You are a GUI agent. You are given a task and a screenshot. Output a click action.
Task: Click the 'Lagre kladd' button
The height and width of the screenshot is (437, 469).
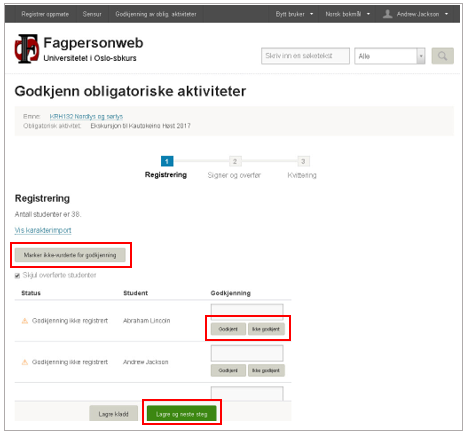click(x=113, y=414)
